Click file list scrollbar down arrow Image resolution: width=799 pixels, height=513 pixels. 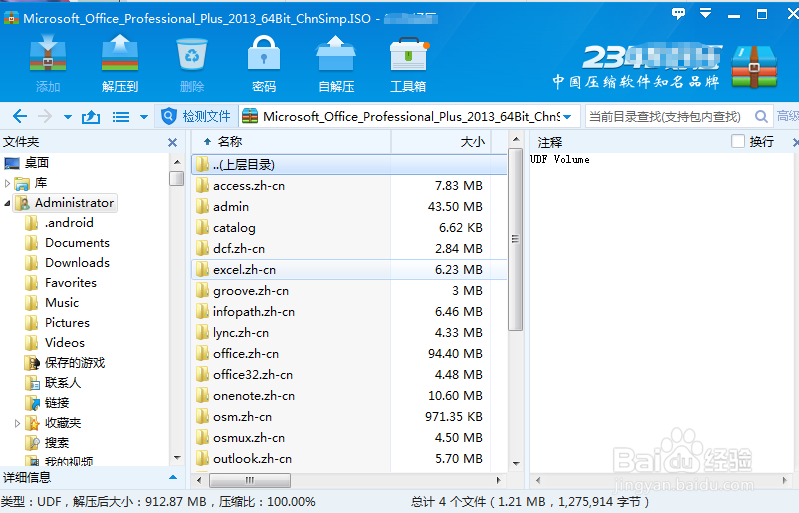(516, 464)
